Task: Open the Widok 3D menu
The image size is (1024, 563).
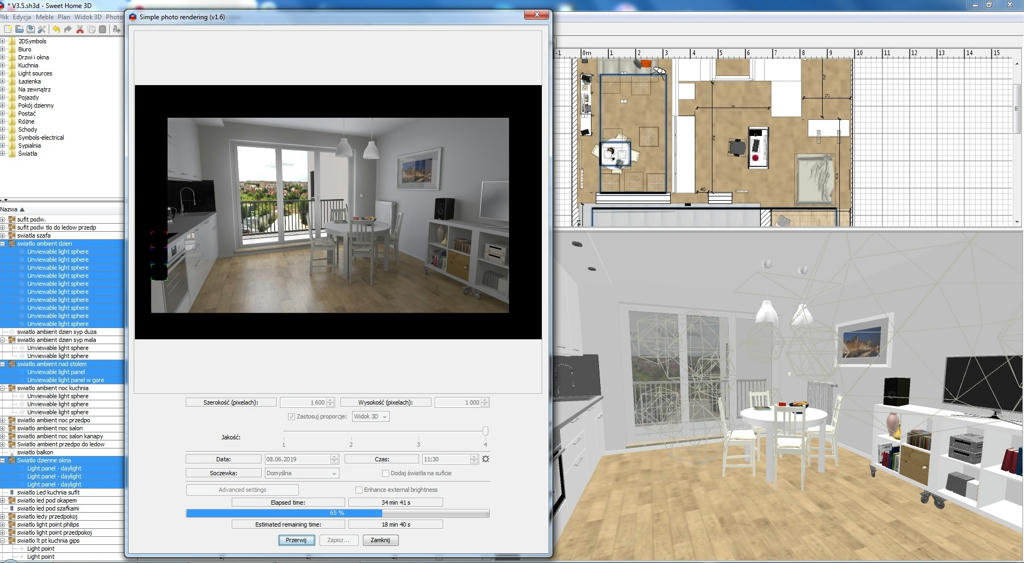Action: tap(88, 17)
